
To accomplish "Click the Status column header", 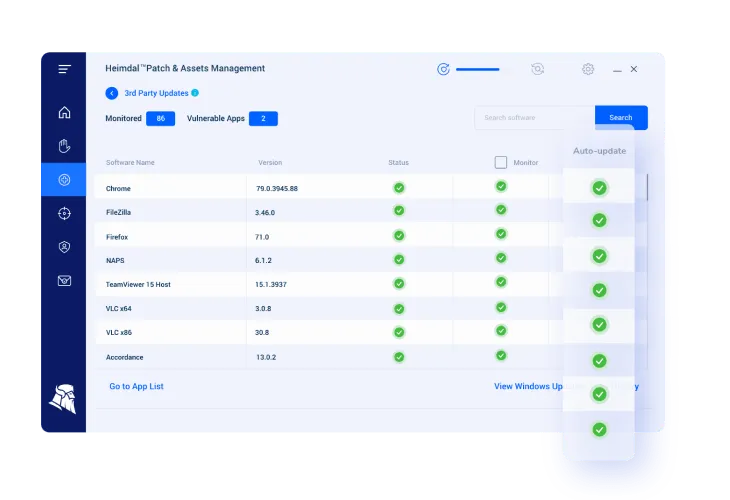I will pyautogui.click(x=399, y=162).
